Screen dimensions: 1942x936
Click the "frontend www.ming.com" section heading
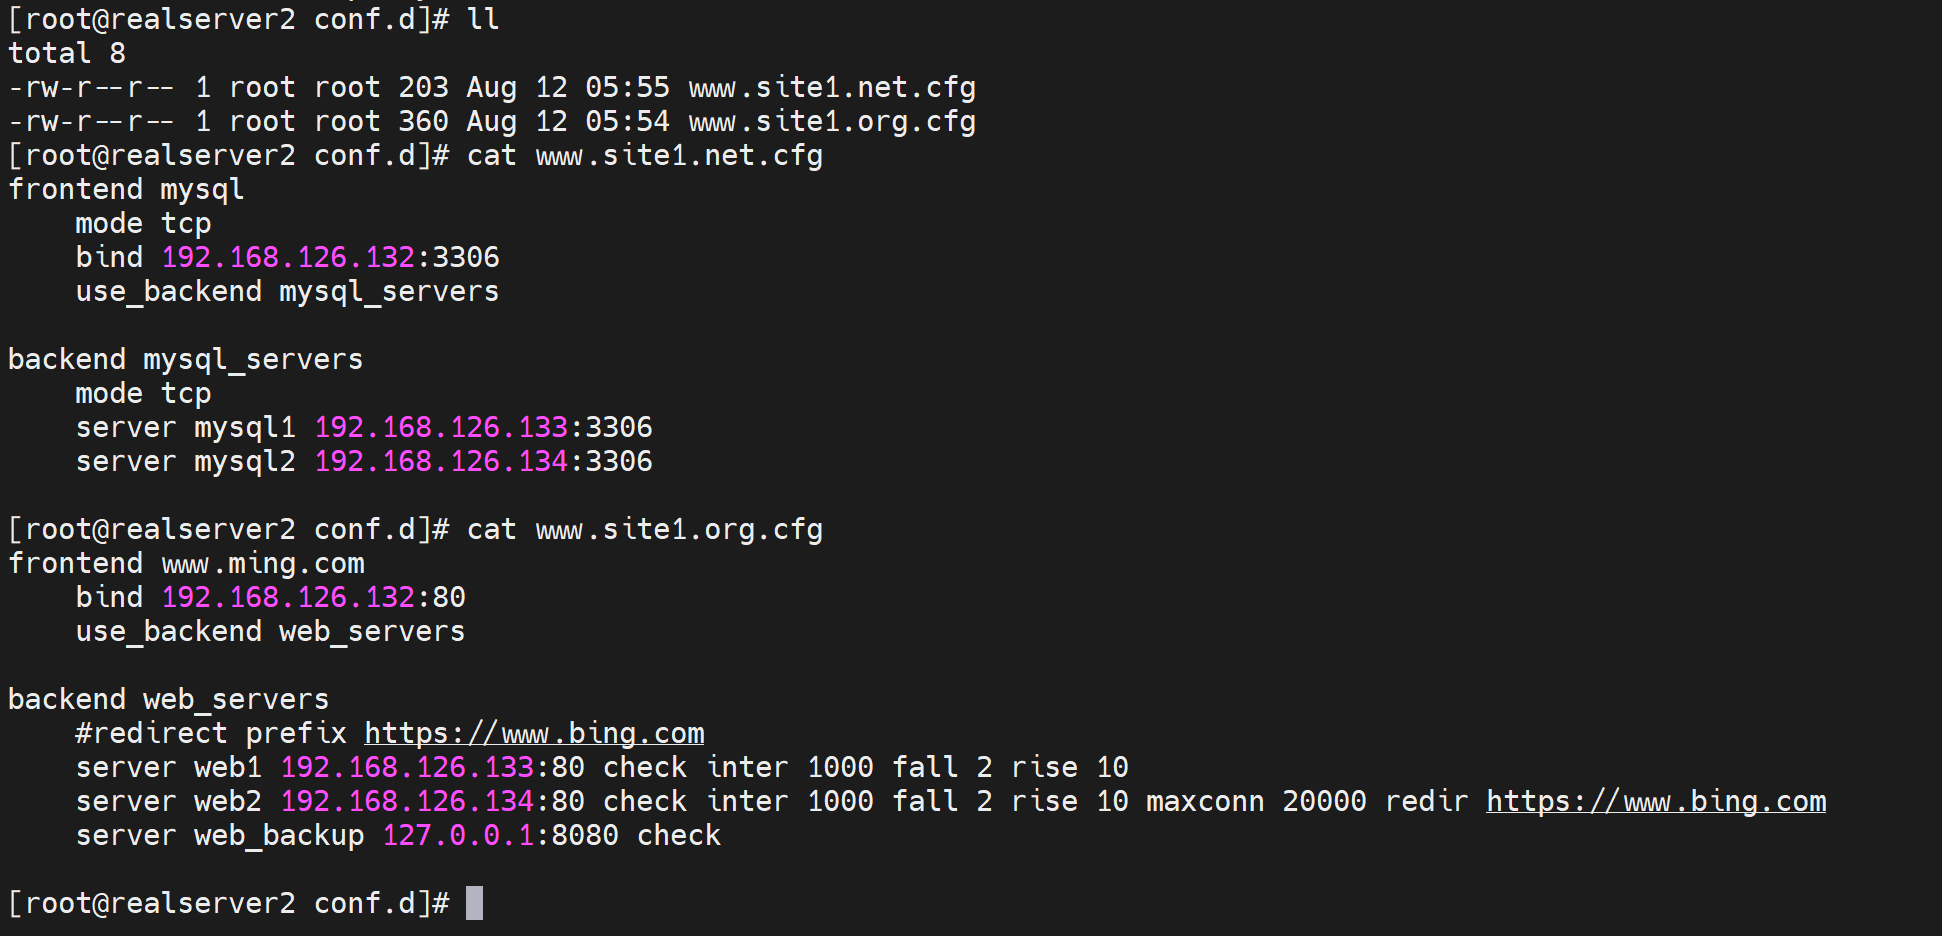click(186, 563)
